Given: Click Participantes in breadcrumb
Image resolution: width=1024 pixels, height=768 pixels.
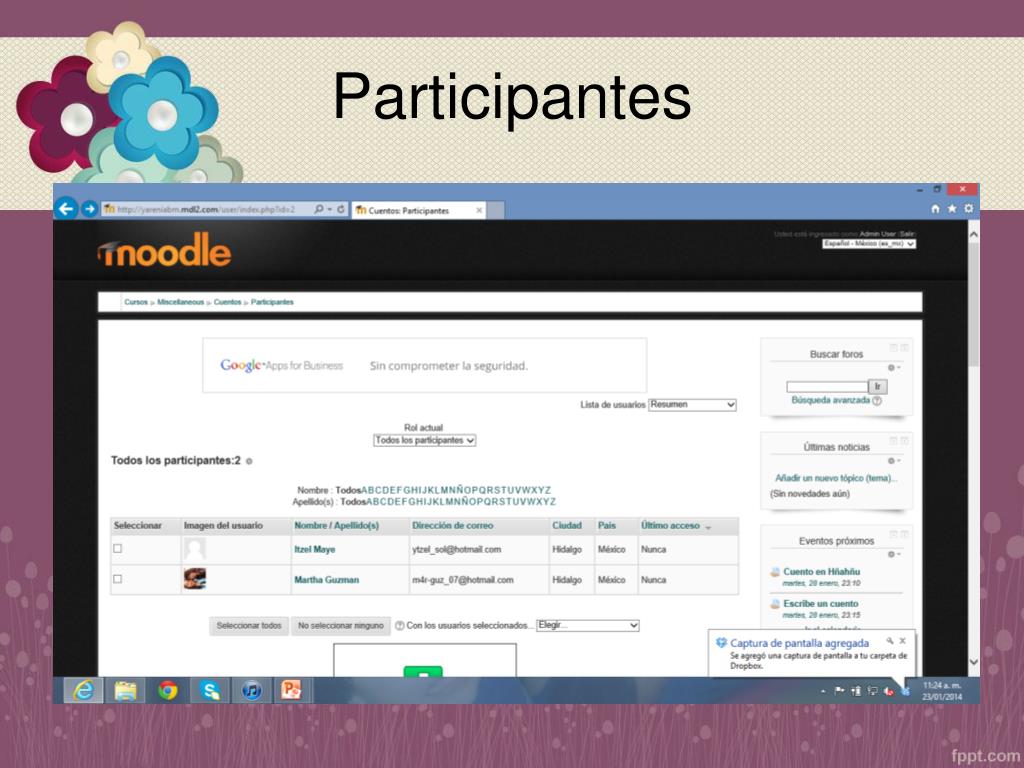Looking at the screenshot, I should (x=272, y=302).
